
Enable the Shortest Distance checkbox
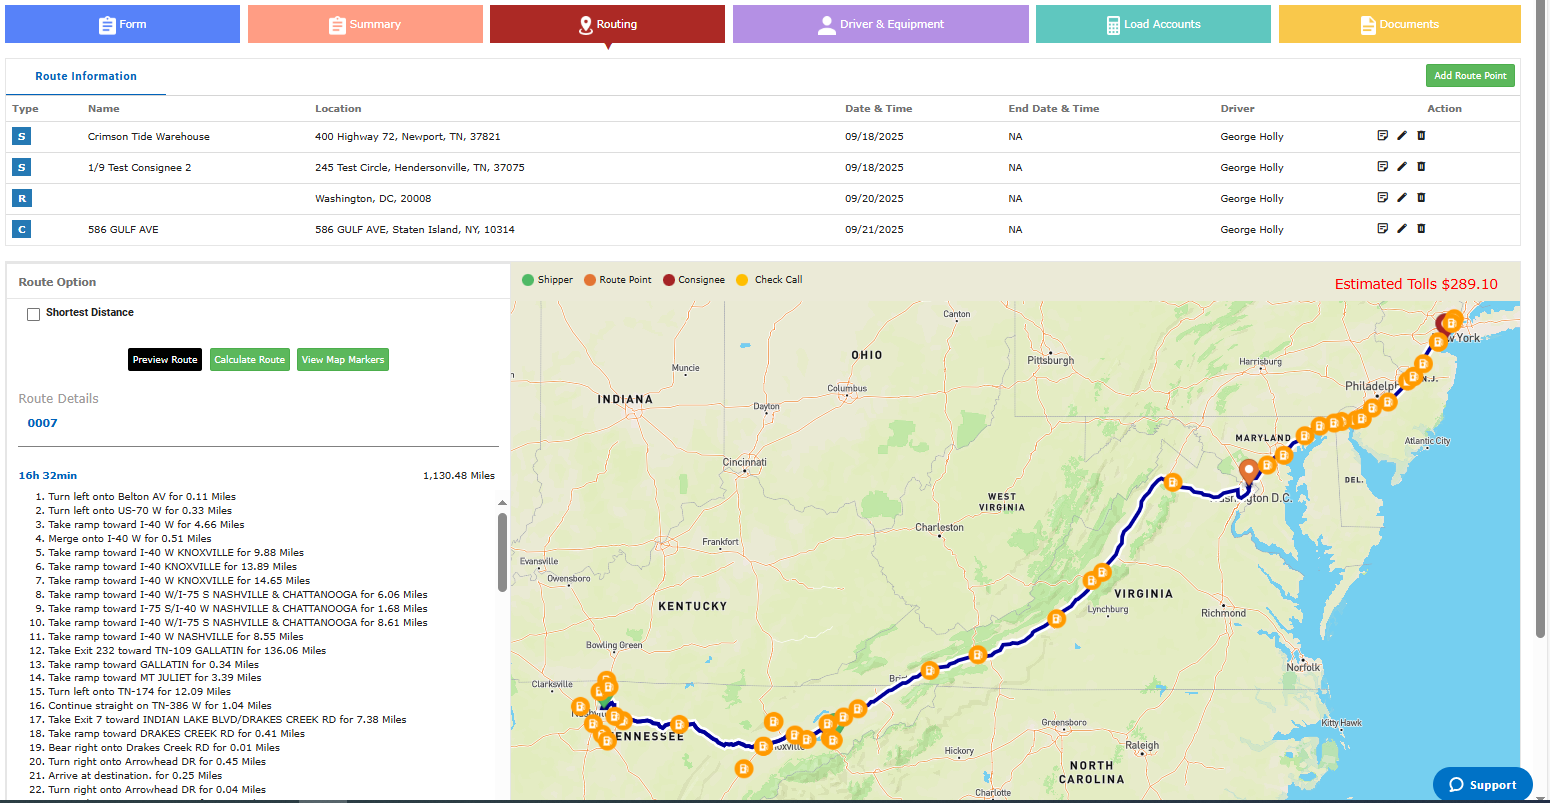(34, 314)
